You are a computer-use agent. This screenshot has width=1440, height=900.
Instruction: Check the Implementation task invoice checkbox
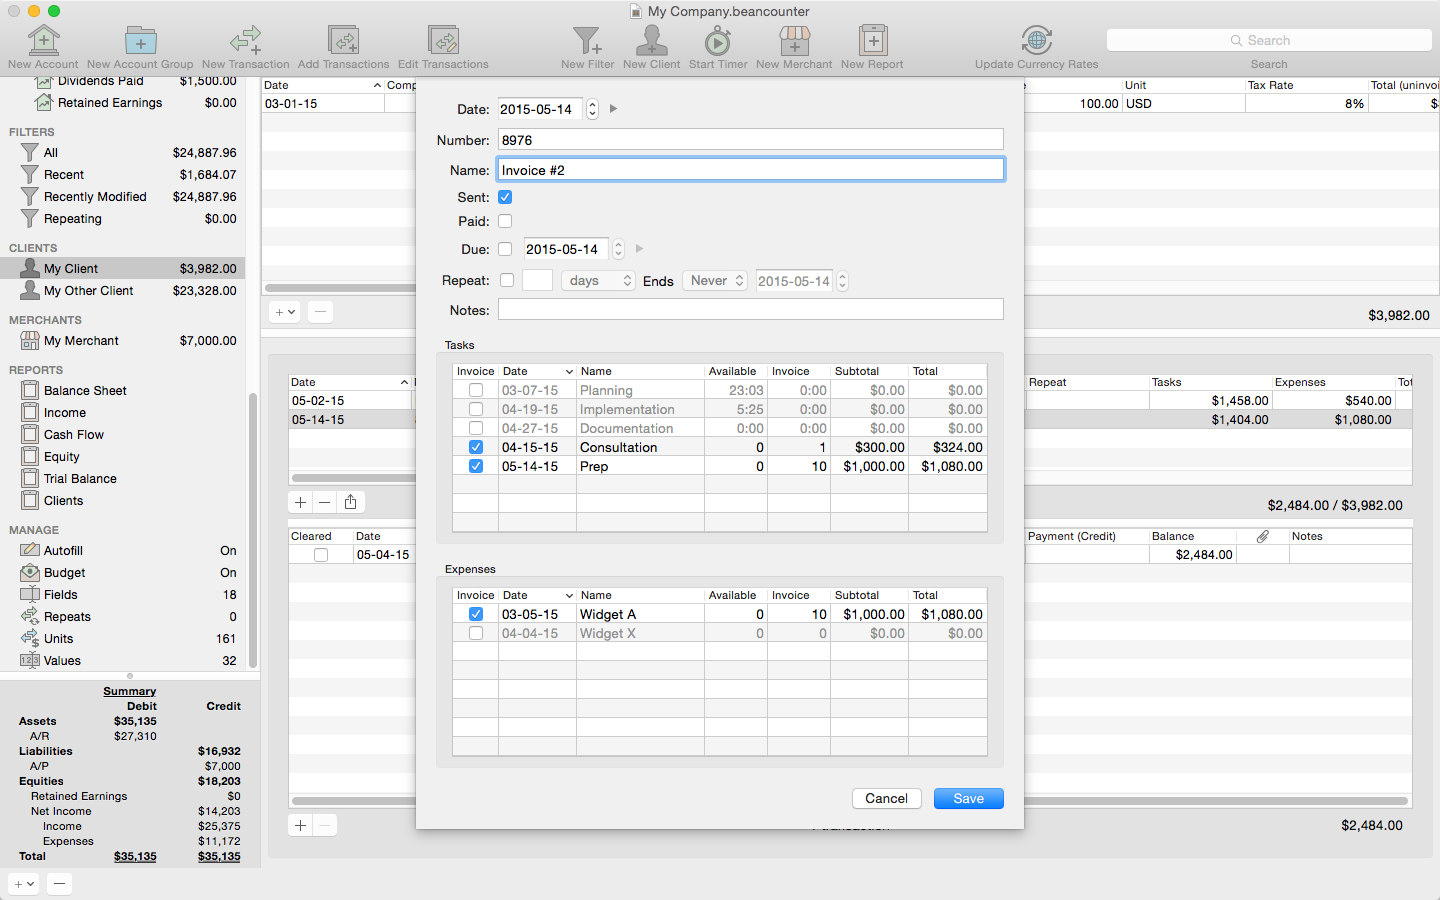[x=476, y=409]
